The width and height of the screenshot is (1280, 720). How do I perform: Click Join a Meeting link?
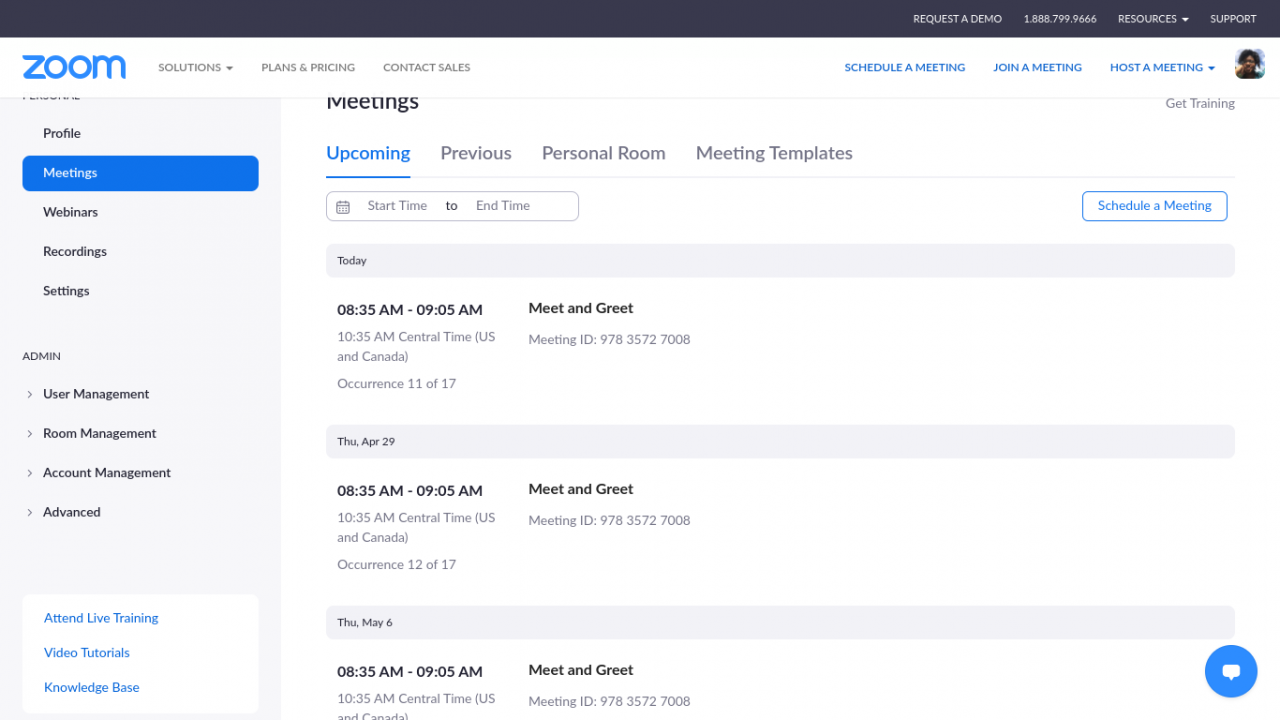(1037, 68)
